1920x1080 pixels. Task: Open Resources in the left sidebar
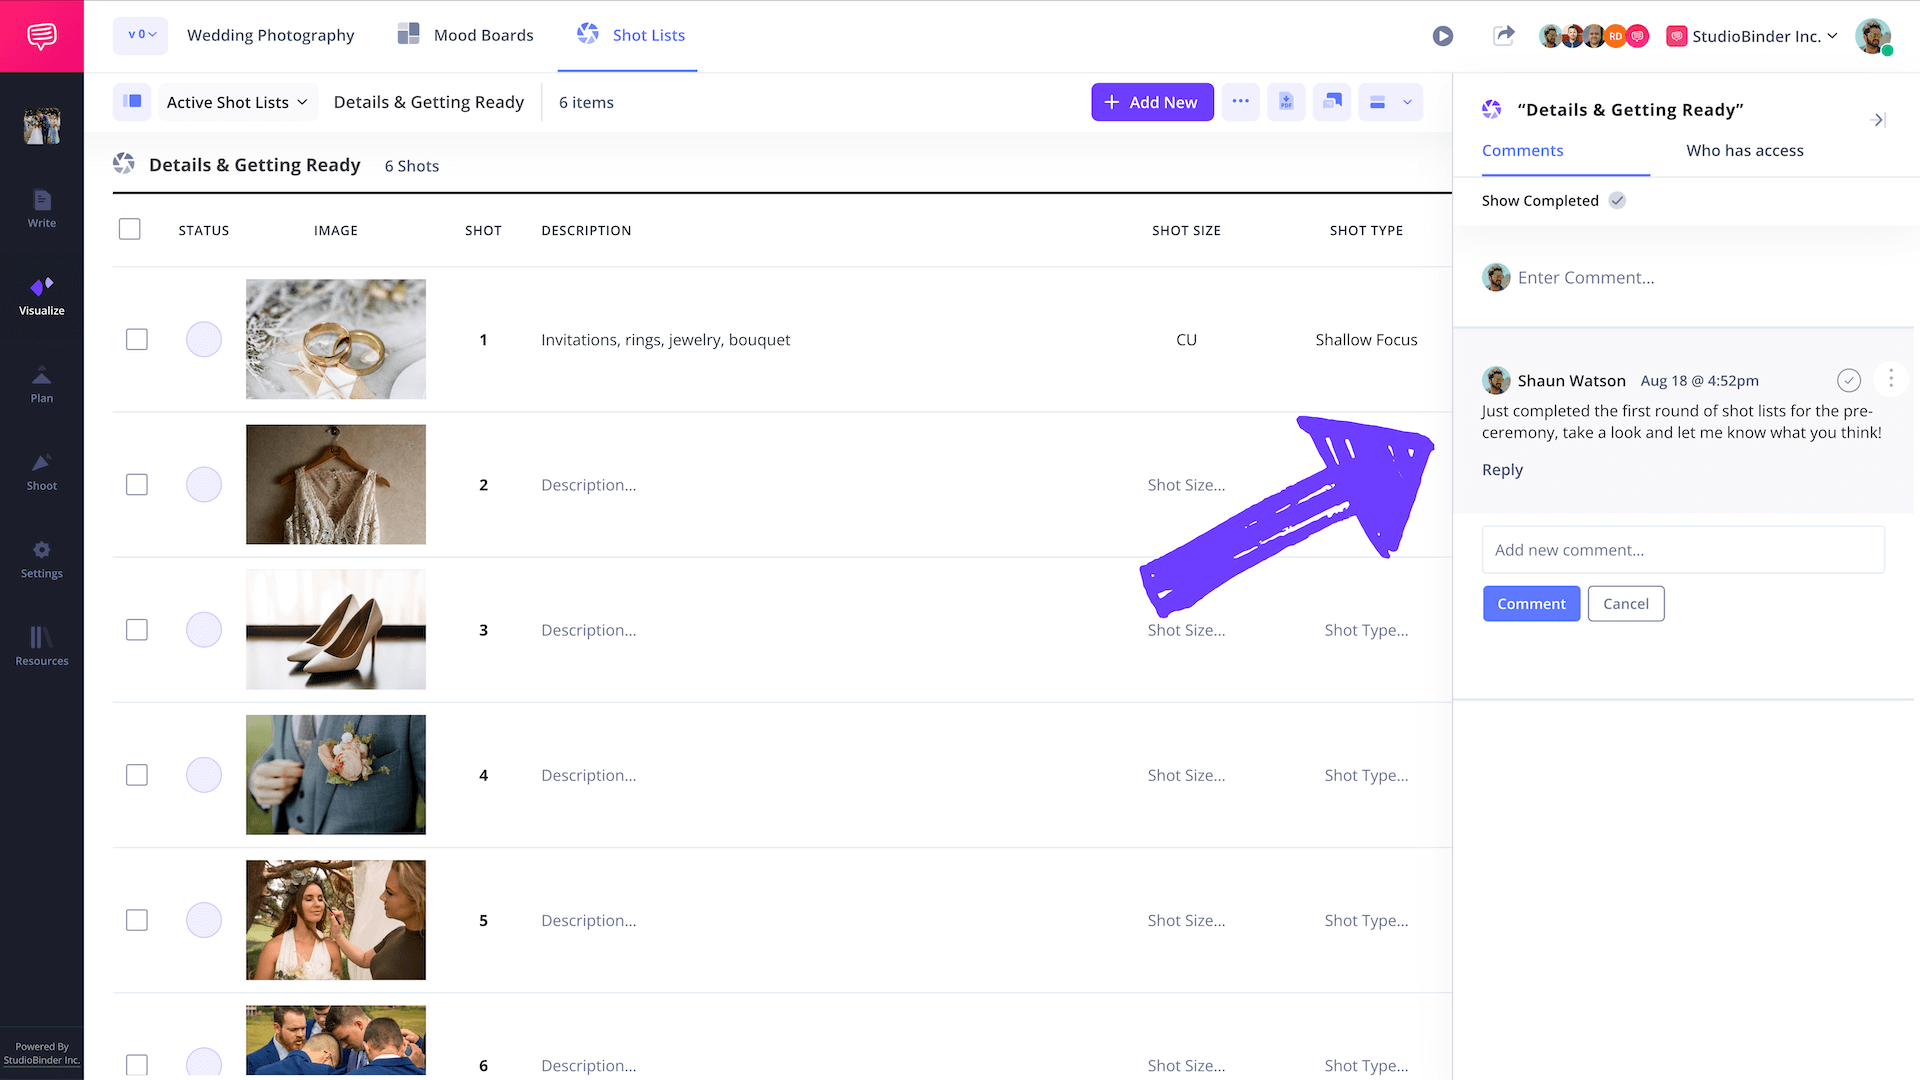(42, 646)
